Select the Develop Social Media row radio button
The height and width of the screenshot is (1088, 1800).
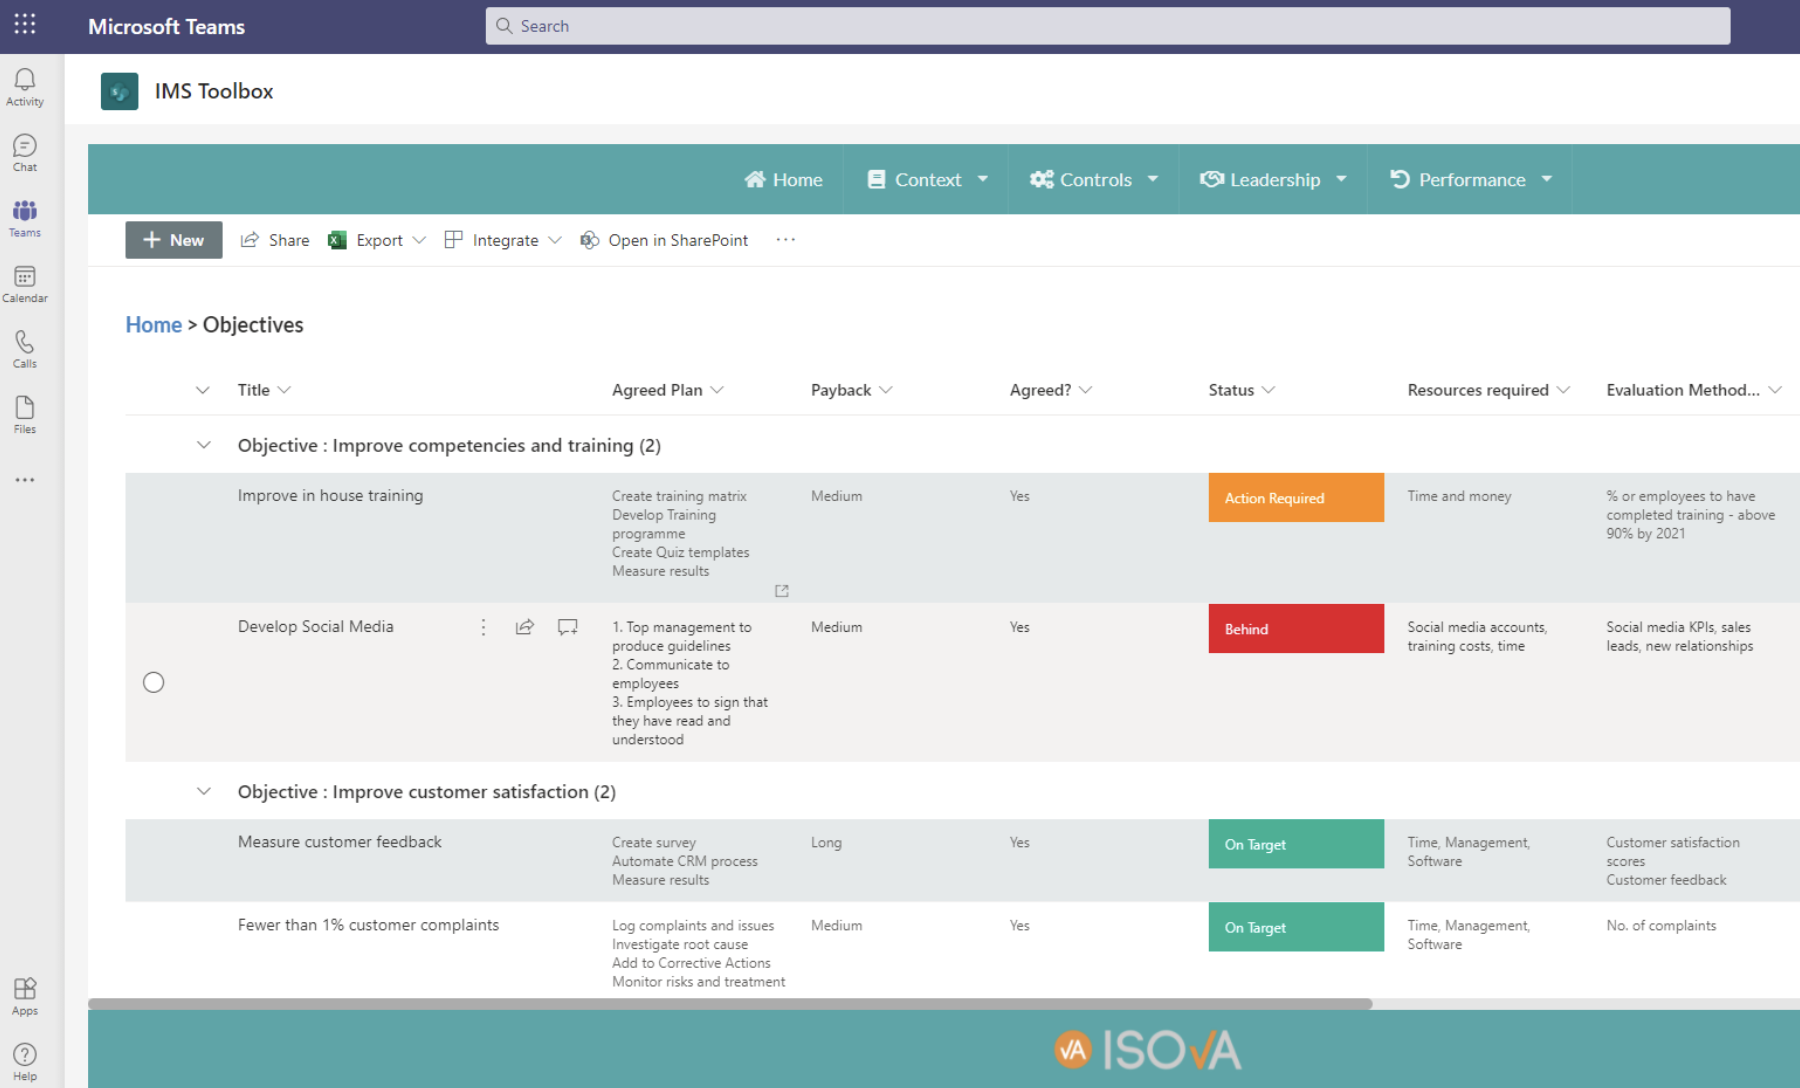pyautogui.click(x=153, y=681)
